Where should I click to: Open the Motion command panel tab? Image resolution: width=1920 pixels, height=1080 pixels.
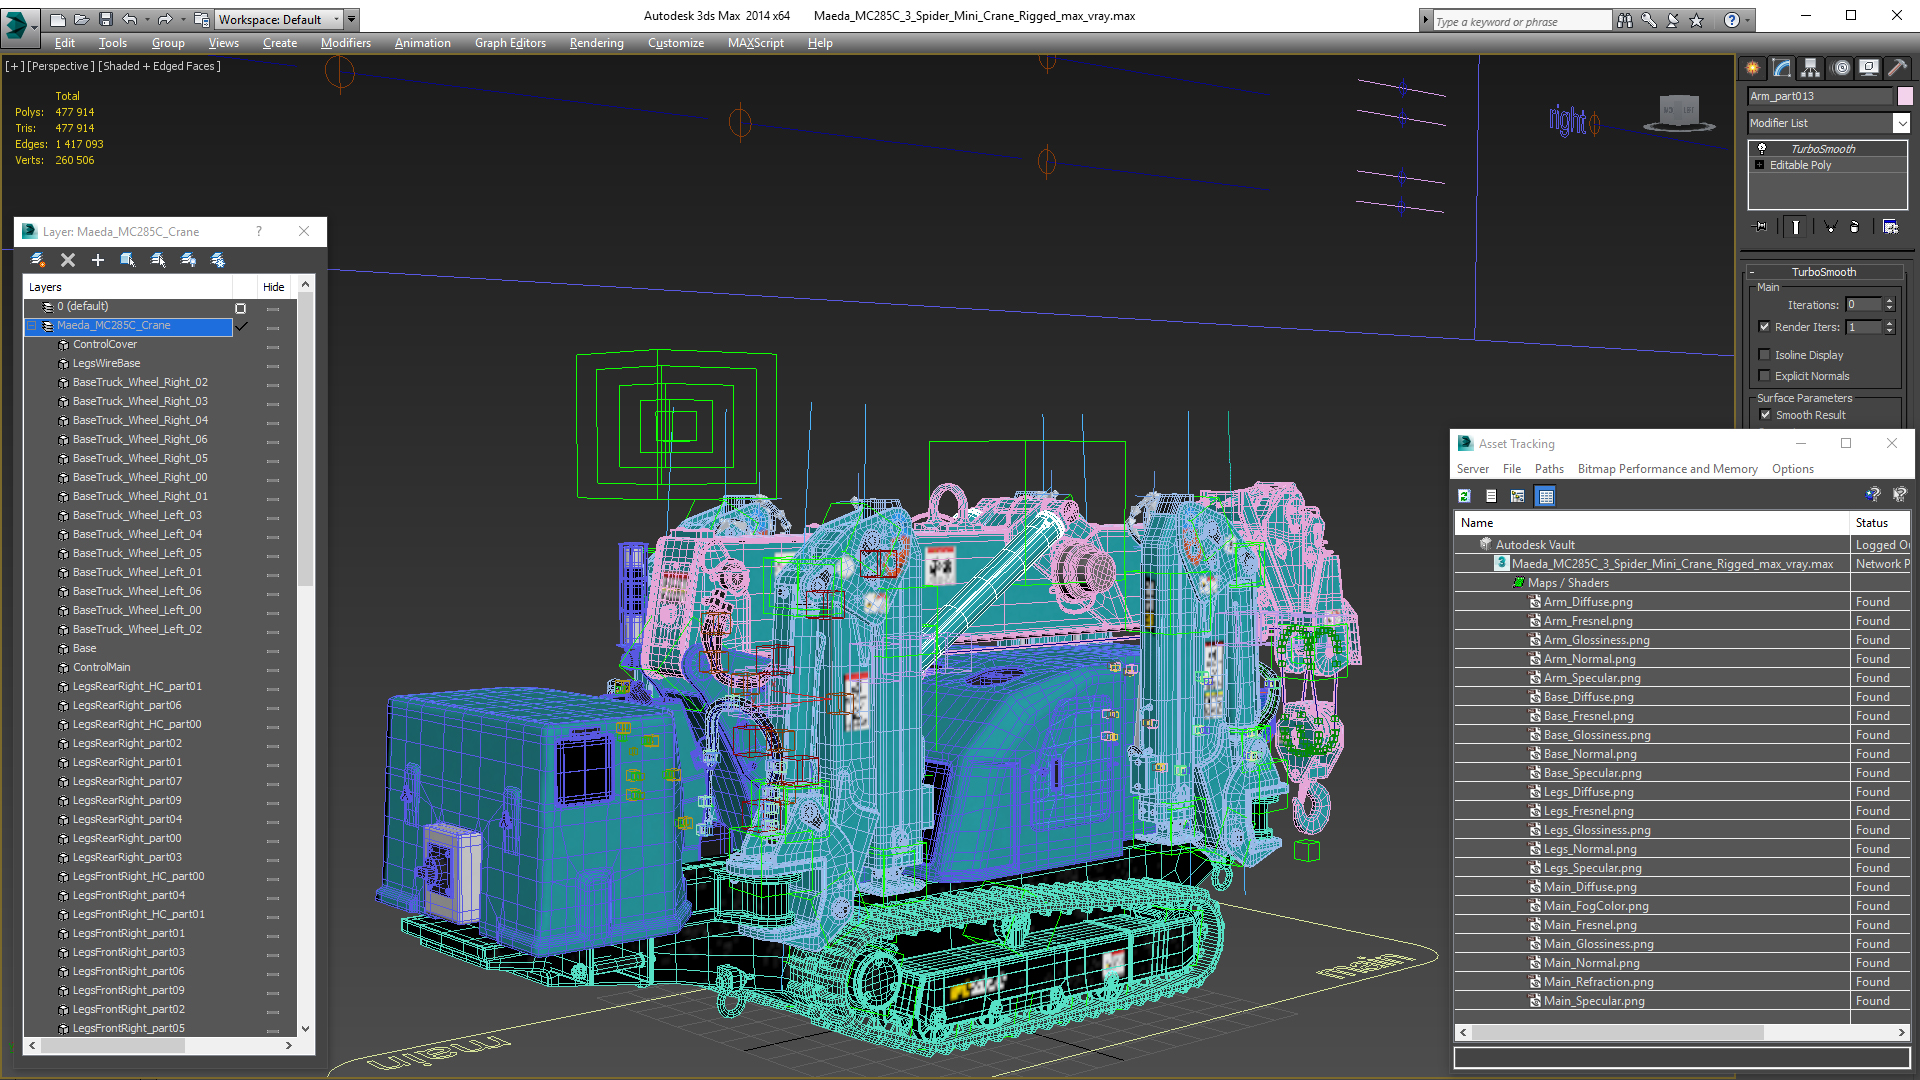click(x=1841, y=68)
